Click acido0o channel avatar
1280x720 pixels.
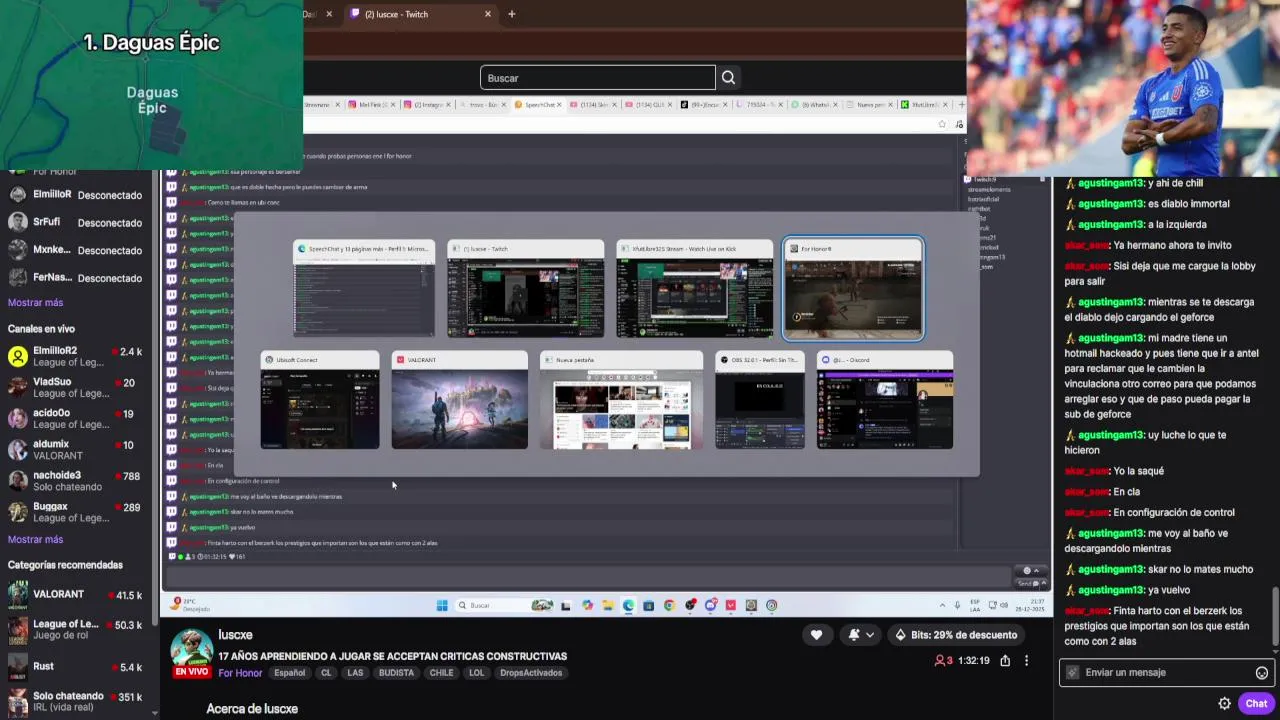tap(17, 419)
